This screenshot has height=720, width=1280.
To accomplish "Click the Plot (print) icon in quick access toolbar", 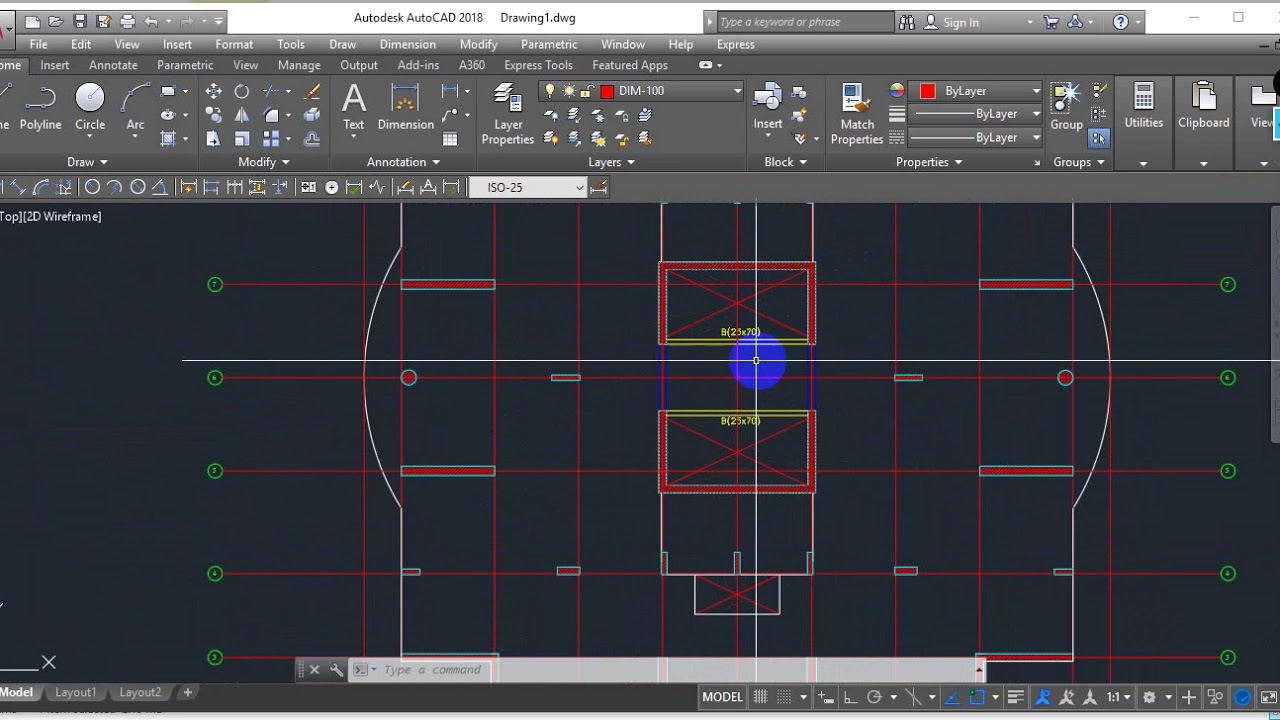I will 127,21.
